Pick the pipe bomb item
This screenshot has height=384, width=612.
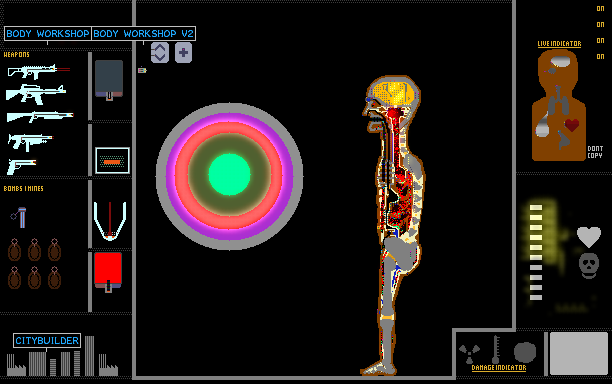[19, 217]
